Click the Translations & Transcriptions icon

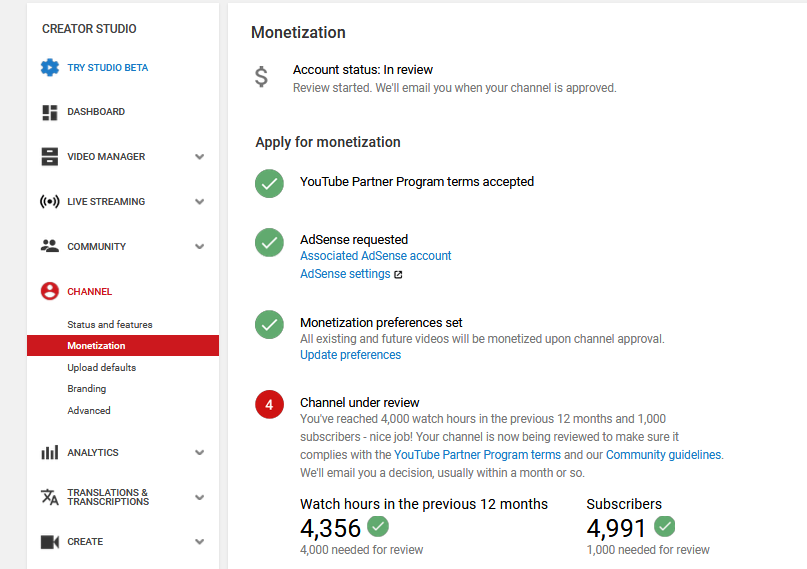(x=50, y=497)
